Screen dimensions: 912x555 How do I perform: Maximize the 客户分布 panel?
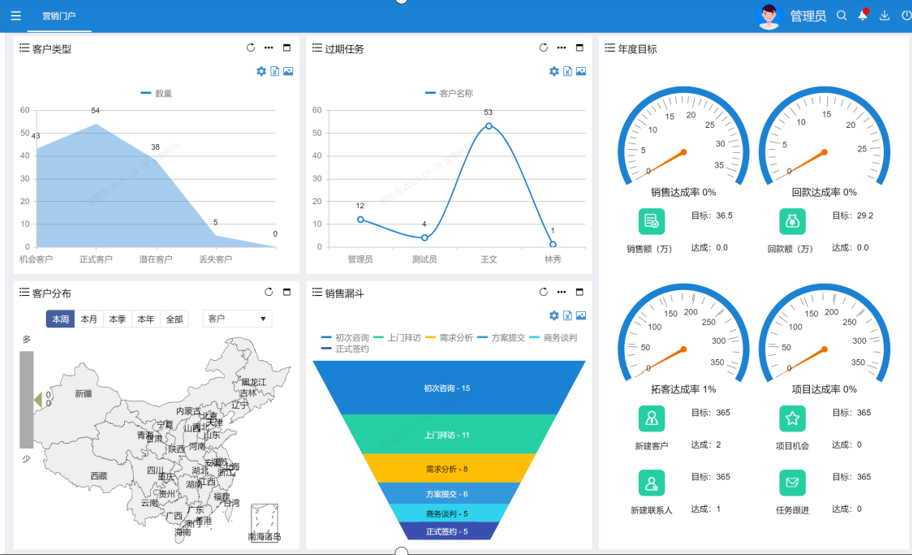(x=287, y=293)
